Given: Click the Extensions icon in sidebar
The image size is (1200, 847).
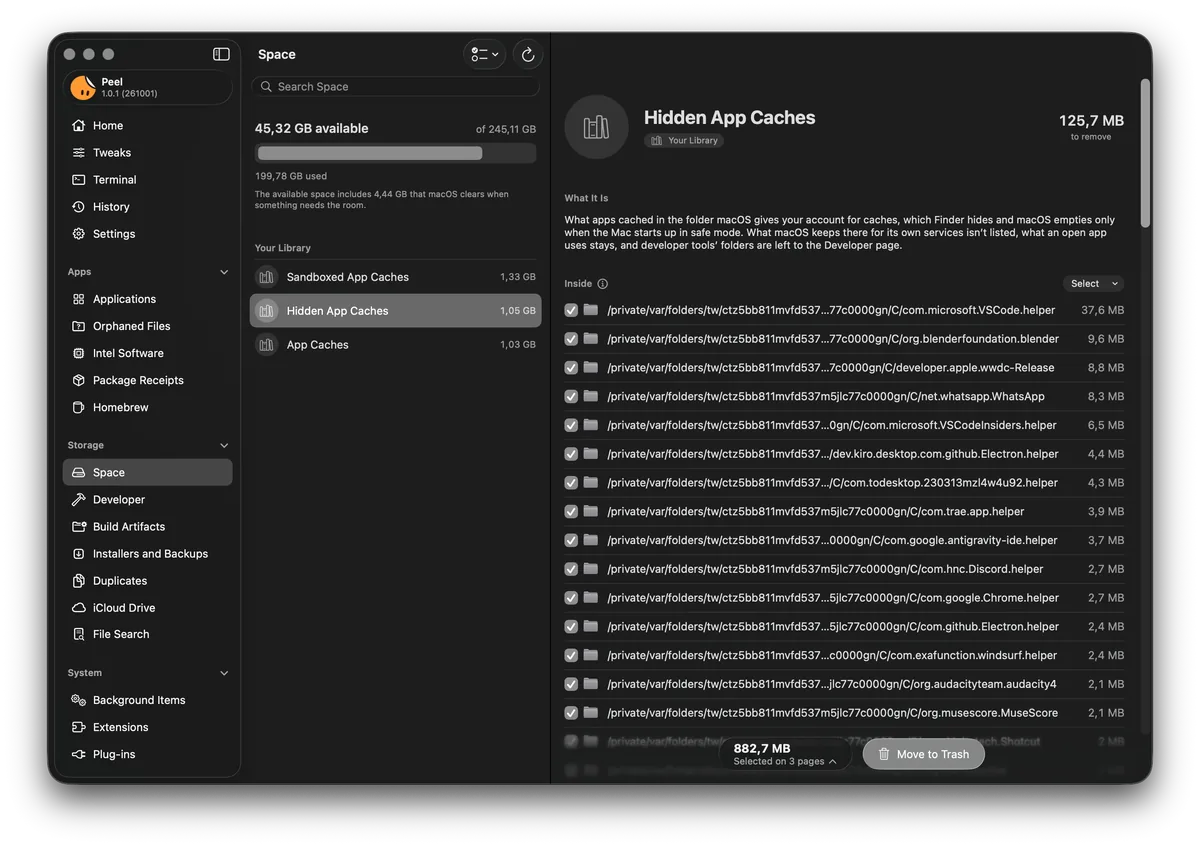Looking at the screenshot, I should pyautogui.click(x=79, y=727).
